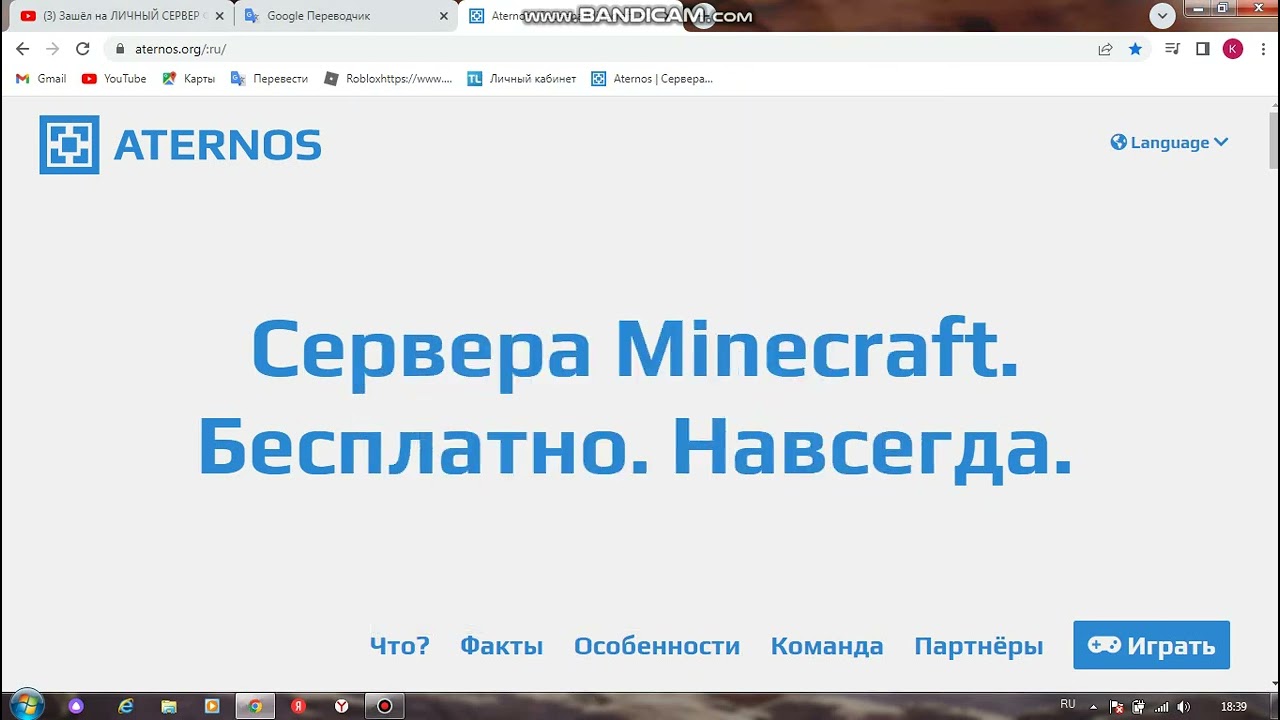Click the 18:39 system clock
Image resolution: width=1280 pixels, height=720 pixels.
coord(1234,706)
